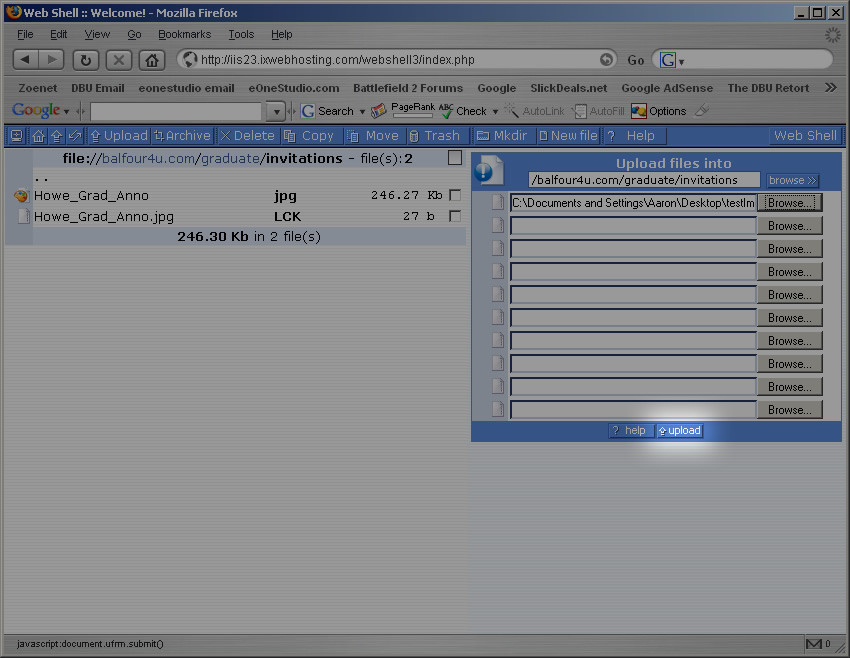
Task: Open the Tools menu
Action: [x=241, y=34]
